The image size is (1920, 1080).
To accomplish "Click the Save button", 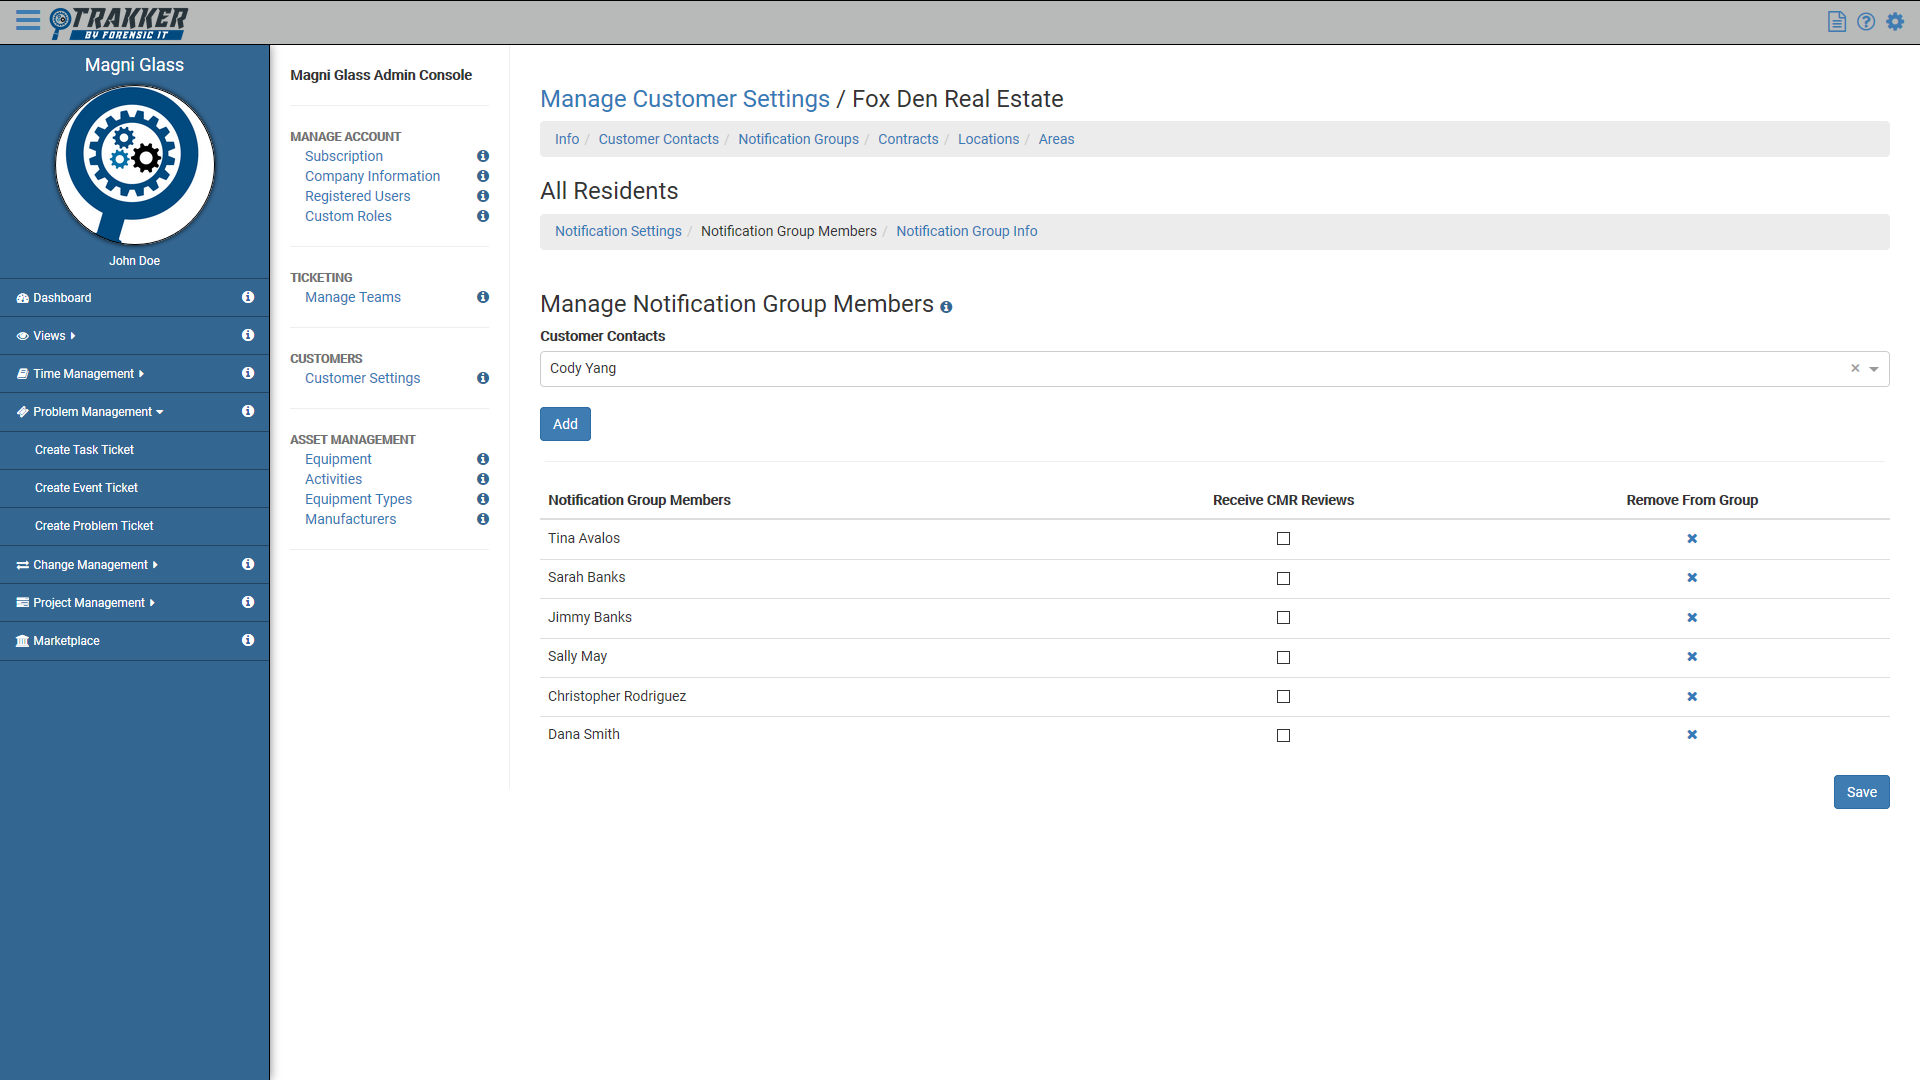I will pos(1861,792).
